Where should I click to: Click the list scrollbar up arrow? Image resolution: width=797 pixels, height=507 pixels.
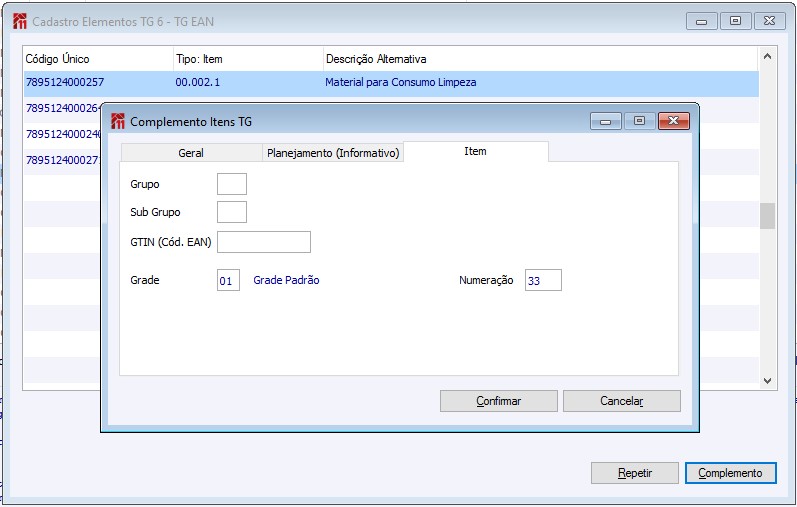point(768,56)
